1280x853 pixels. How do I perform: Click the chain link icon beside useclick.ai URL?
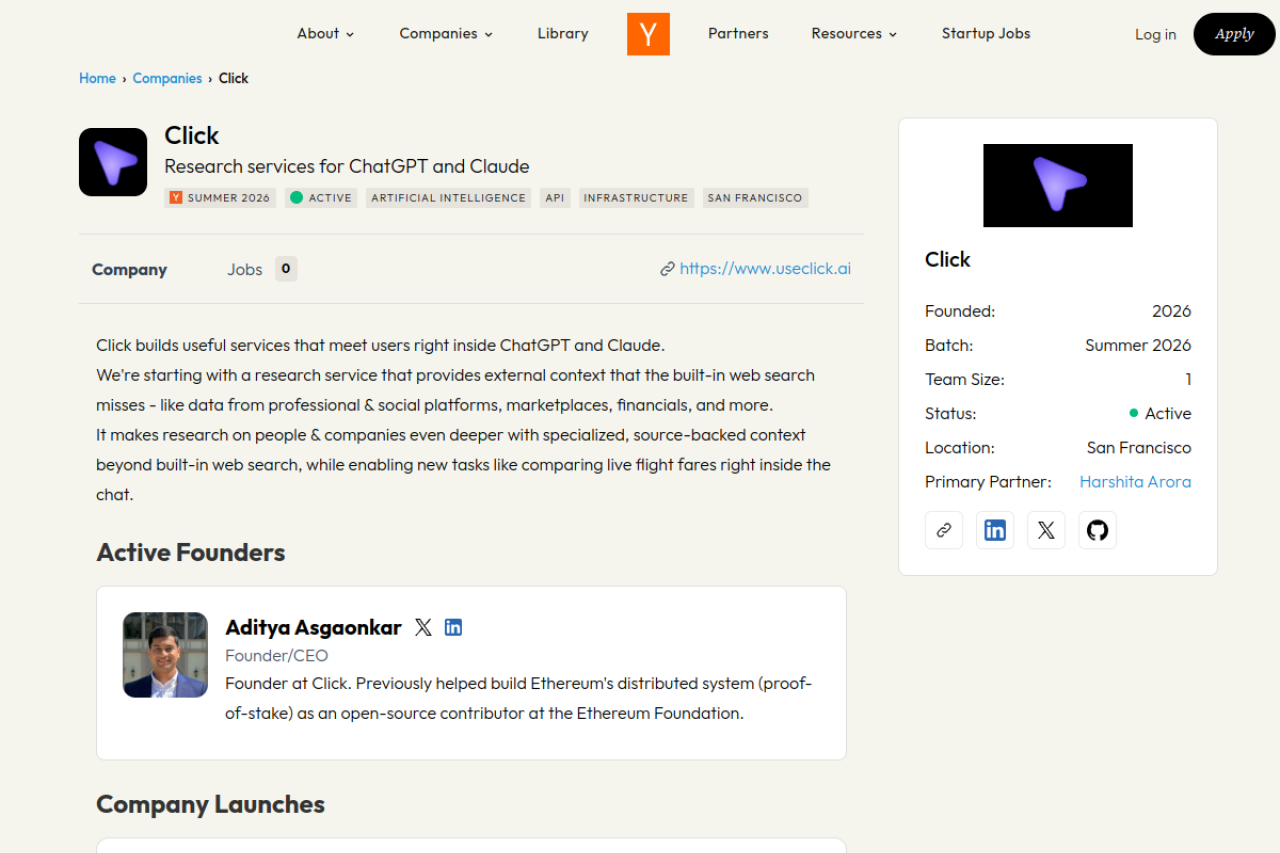667,269
